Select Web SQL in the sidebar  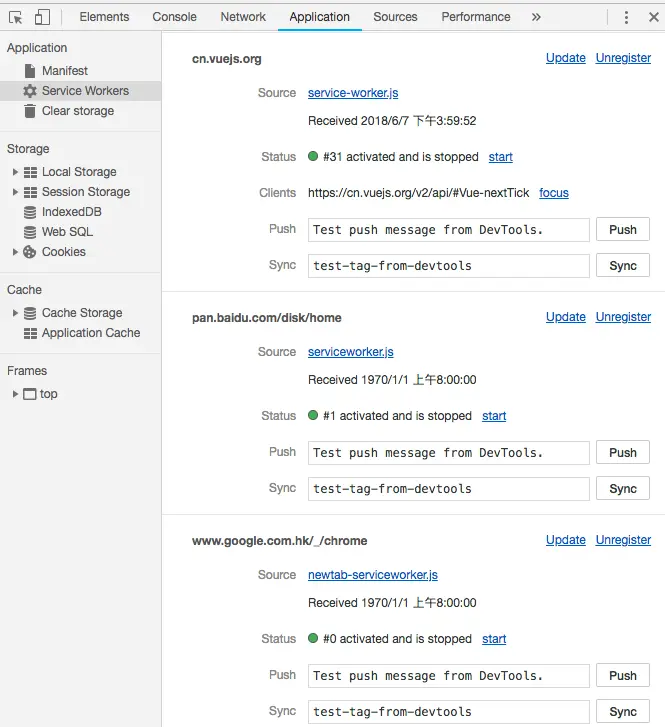[67, 232]
